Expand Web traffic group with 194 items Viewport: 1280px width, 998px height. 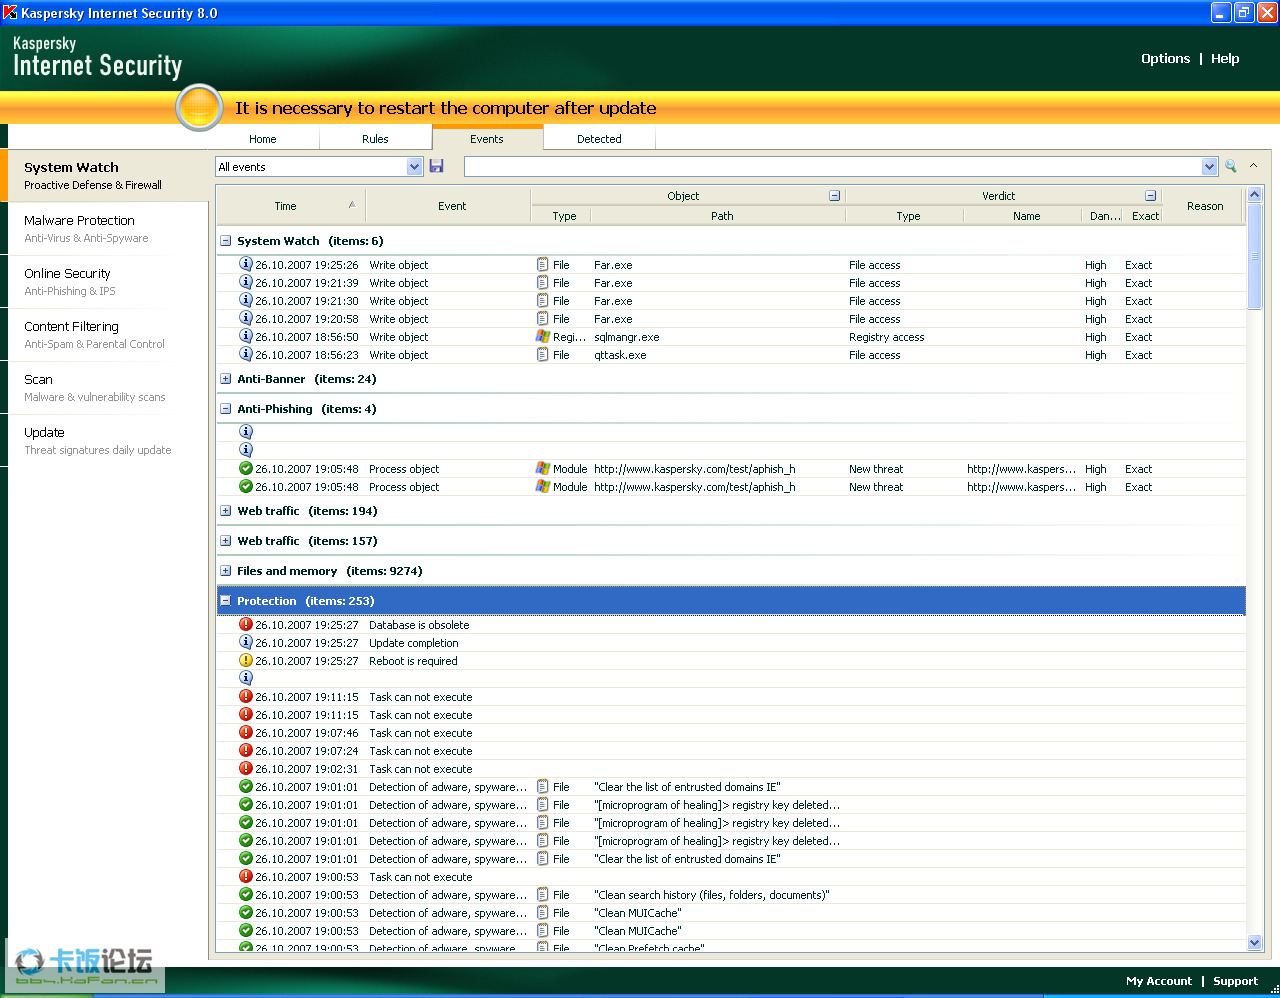[226, 511]
